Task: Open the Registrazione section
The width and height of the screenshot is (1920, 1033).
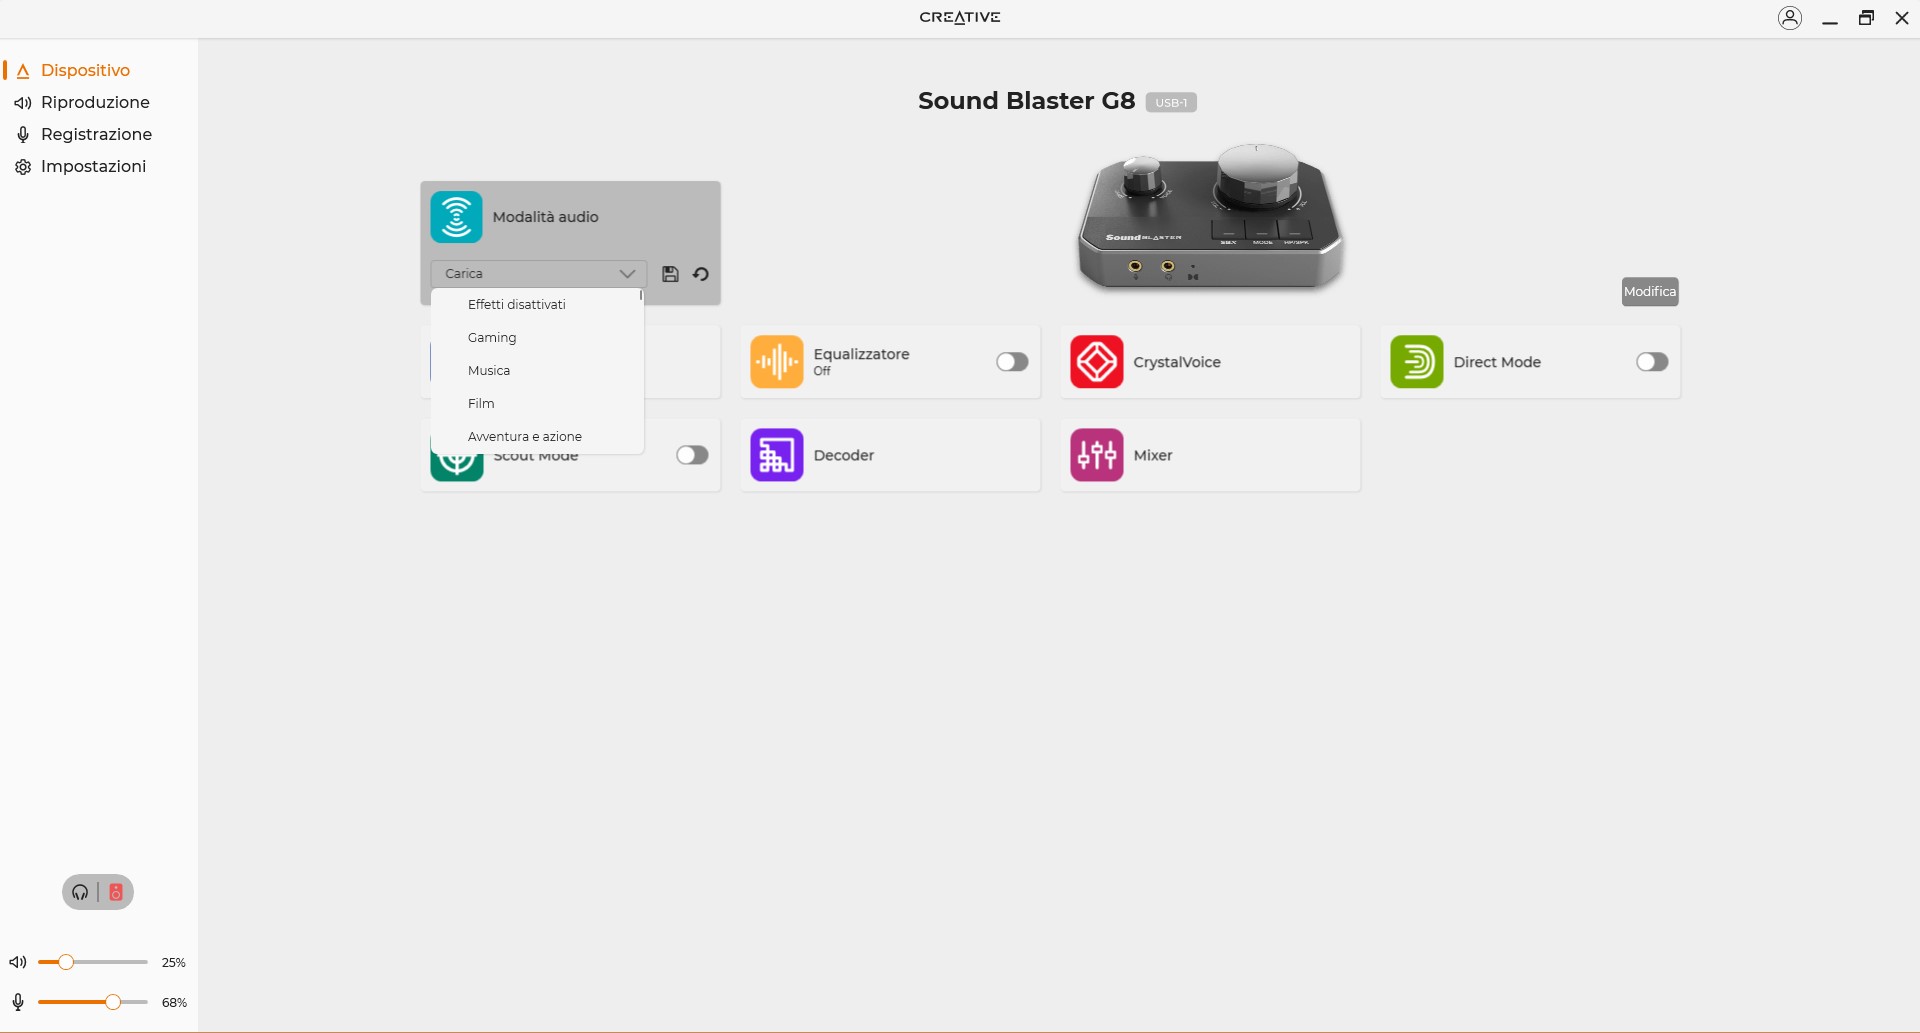Action: tap(96, 134)
